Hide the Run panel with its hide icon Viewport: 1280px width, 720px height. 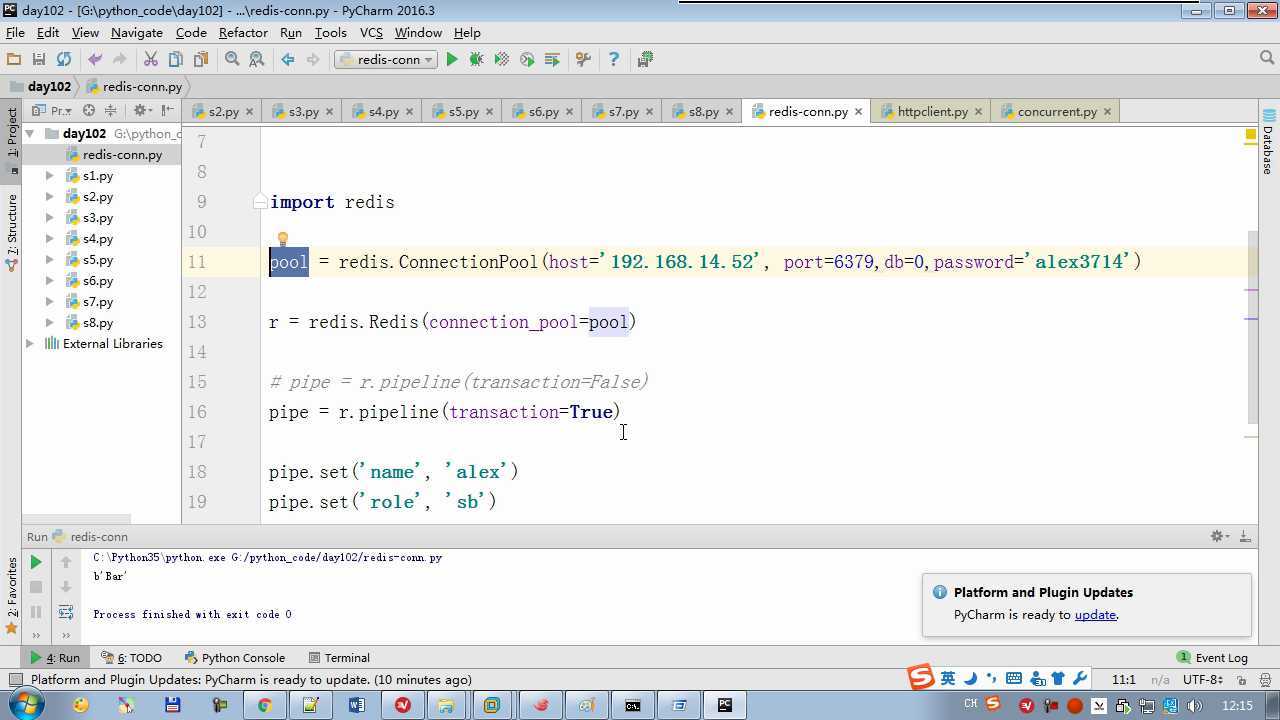[1245, 537]
